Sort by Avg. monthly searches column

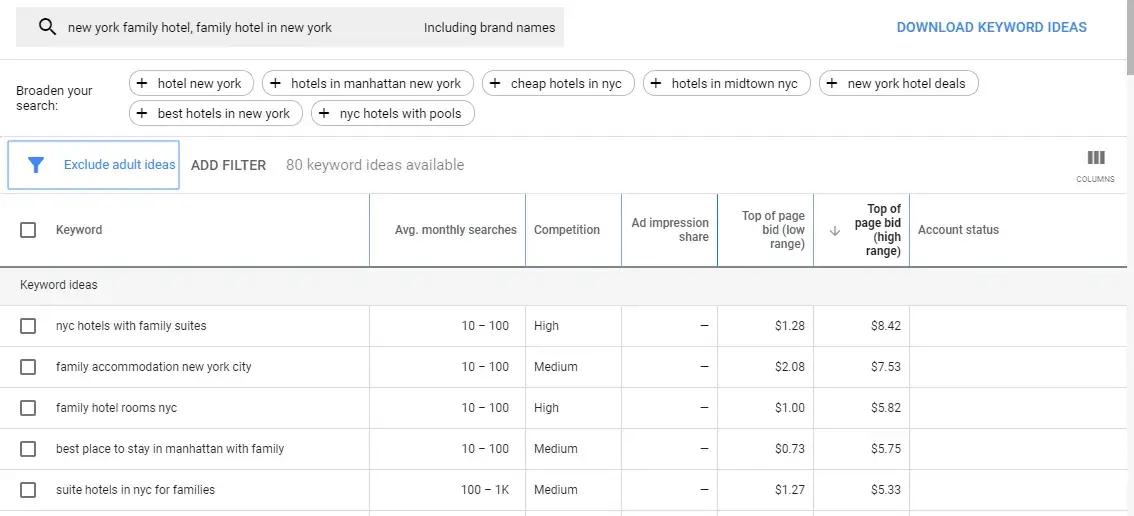tap(455, 230)
